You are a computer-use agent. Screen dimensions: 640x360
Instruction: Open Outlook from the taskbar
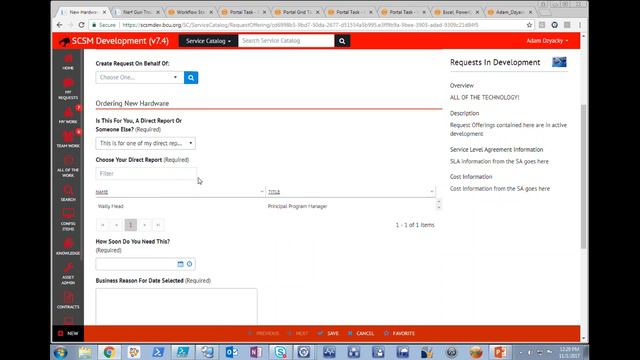coord(231,352)
